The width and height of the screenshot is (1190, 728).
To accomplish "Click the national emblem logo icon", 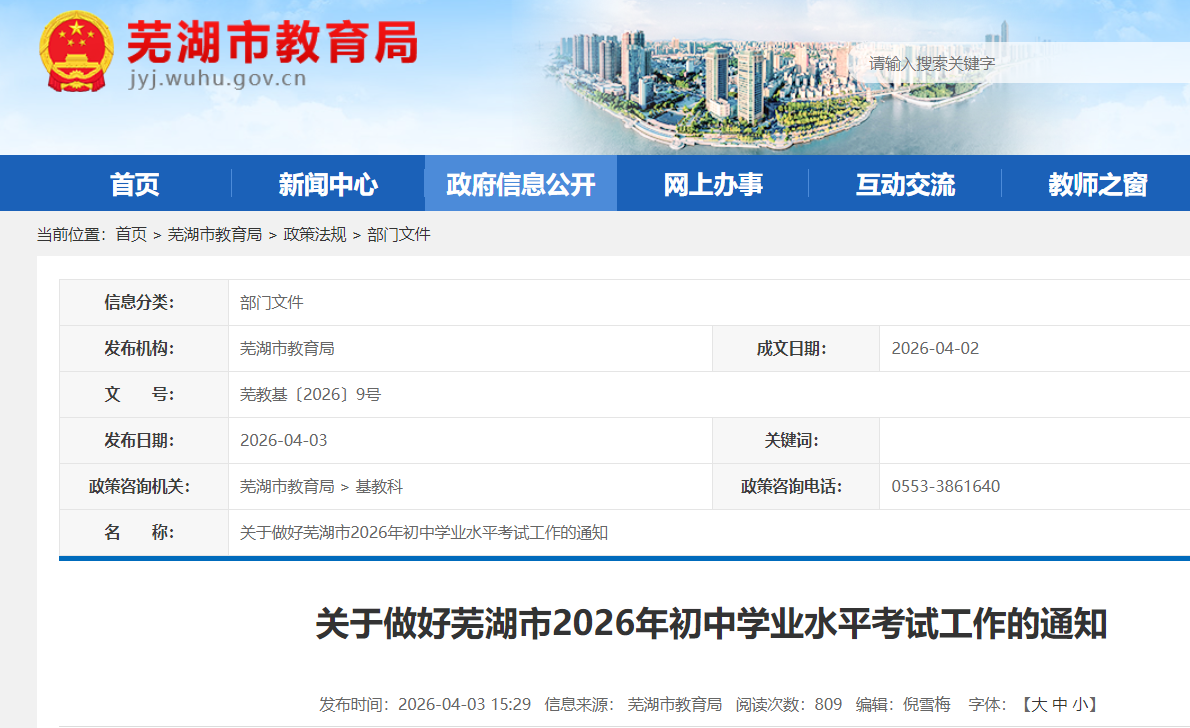I will 77,52.
